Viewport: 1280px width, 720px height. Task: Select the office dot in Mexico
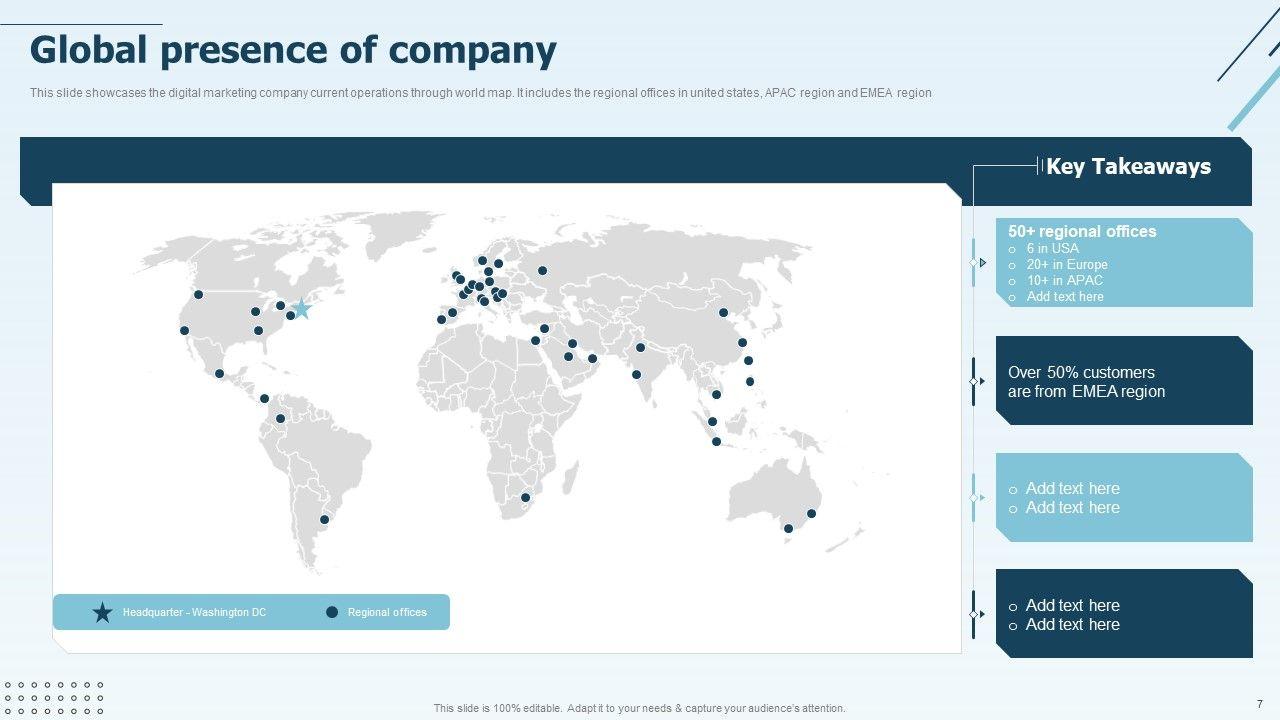click(219, 373)
